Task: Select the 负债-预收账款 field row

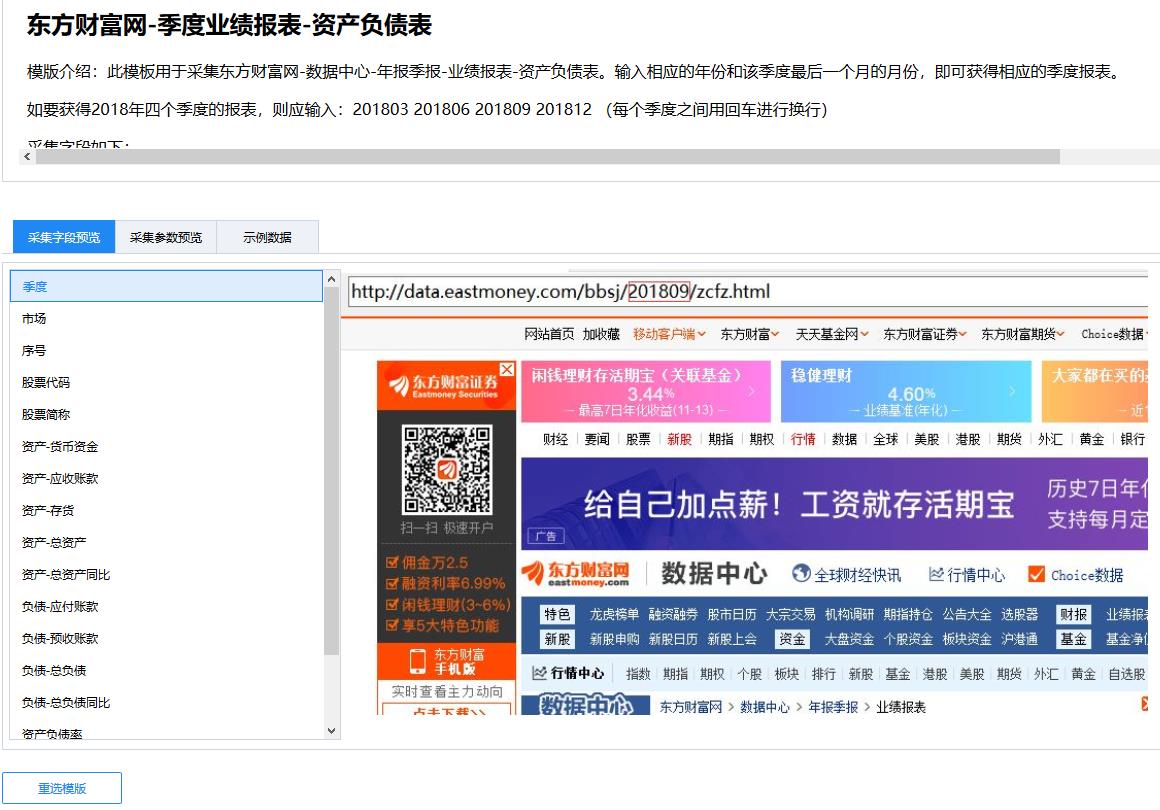Action: tap(166, 638)
